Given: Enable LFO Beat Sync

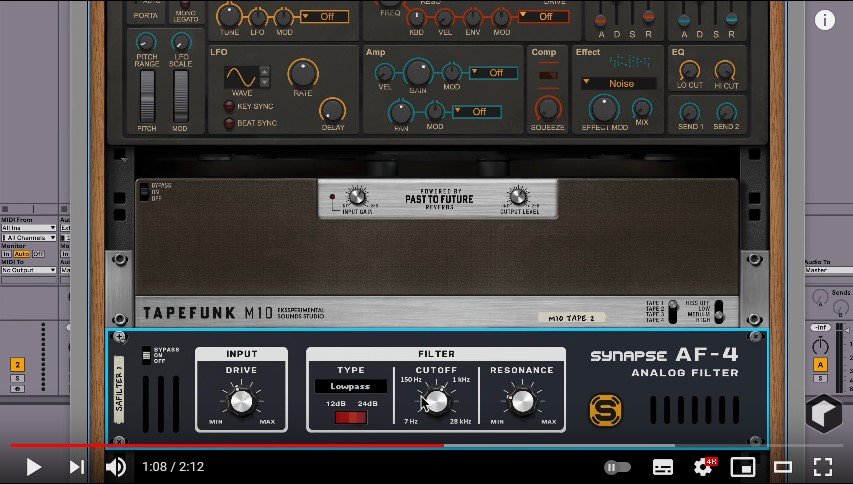Looking at the screenshot, I should pos(229,123).
